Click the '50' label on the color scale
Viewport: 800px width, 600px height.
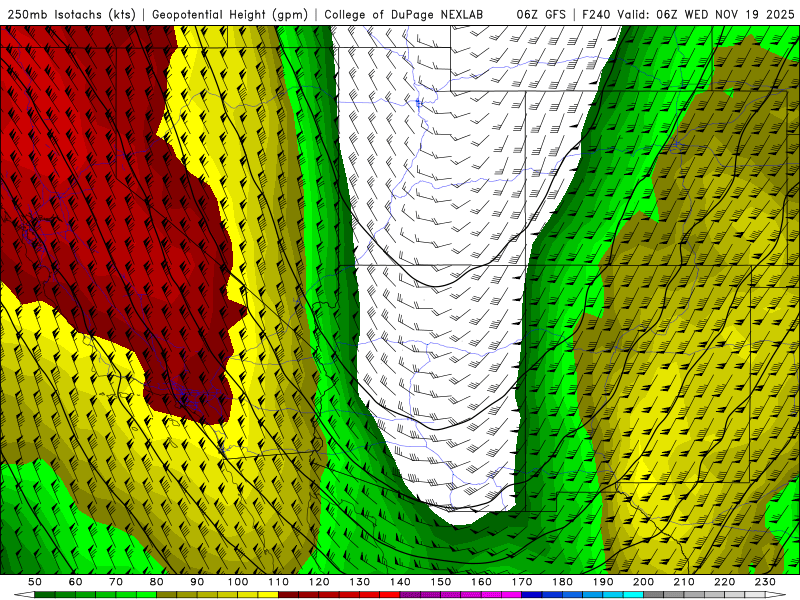[35, 582]
